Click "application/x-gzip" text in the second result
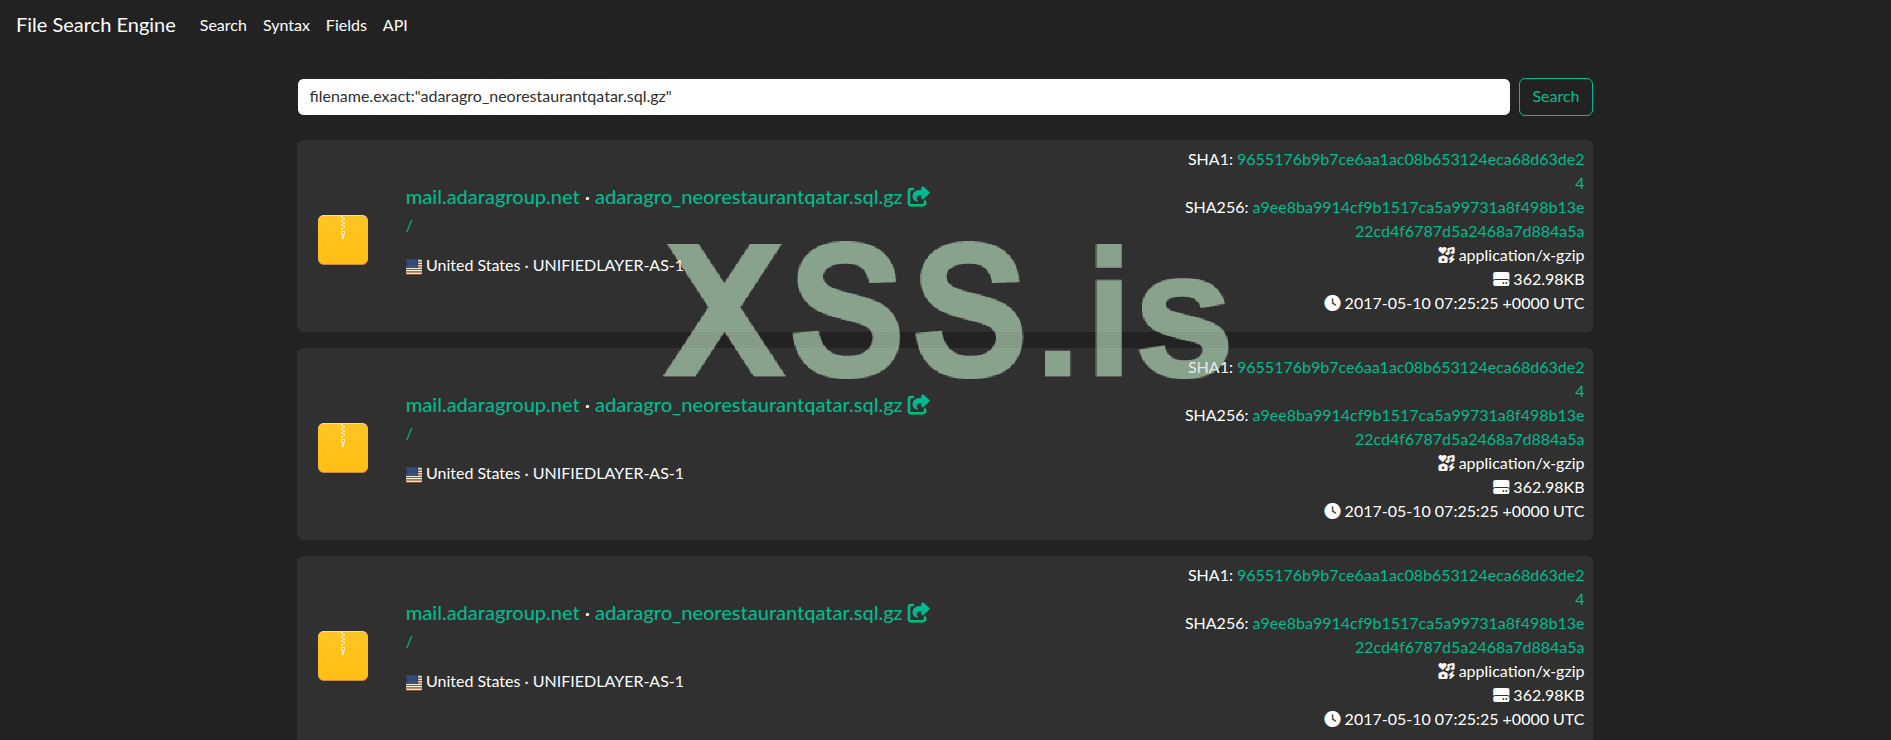 [x=1521, y=464]
